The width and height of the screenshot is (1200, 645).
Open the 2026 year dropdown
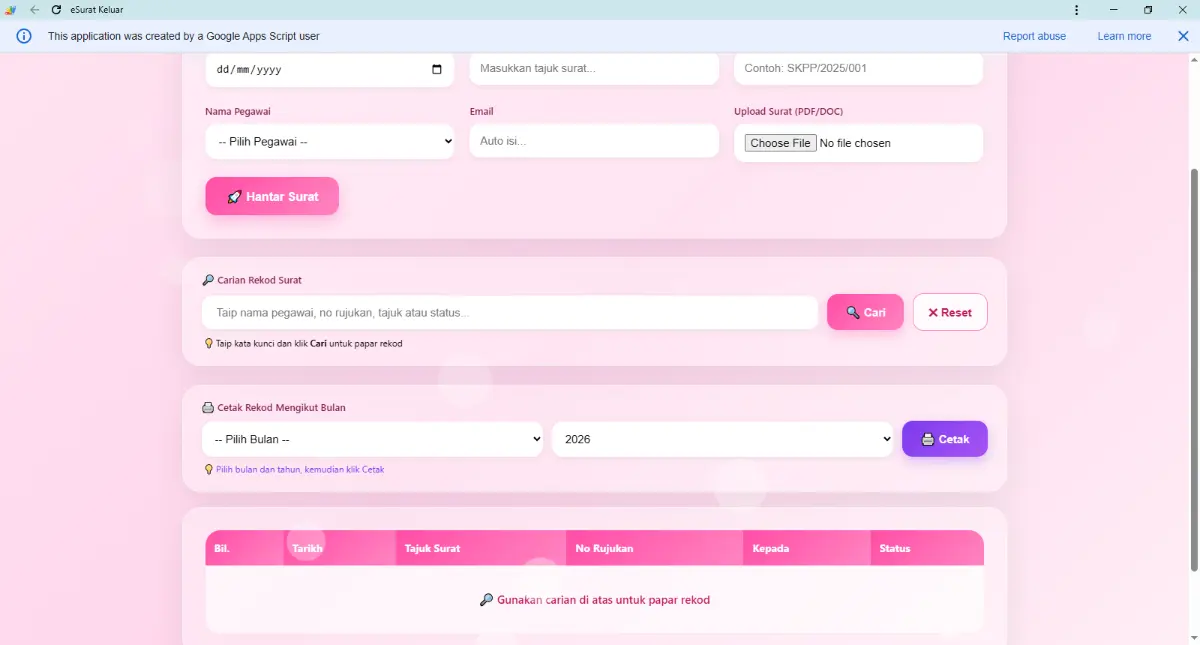(x=722, y=439)
